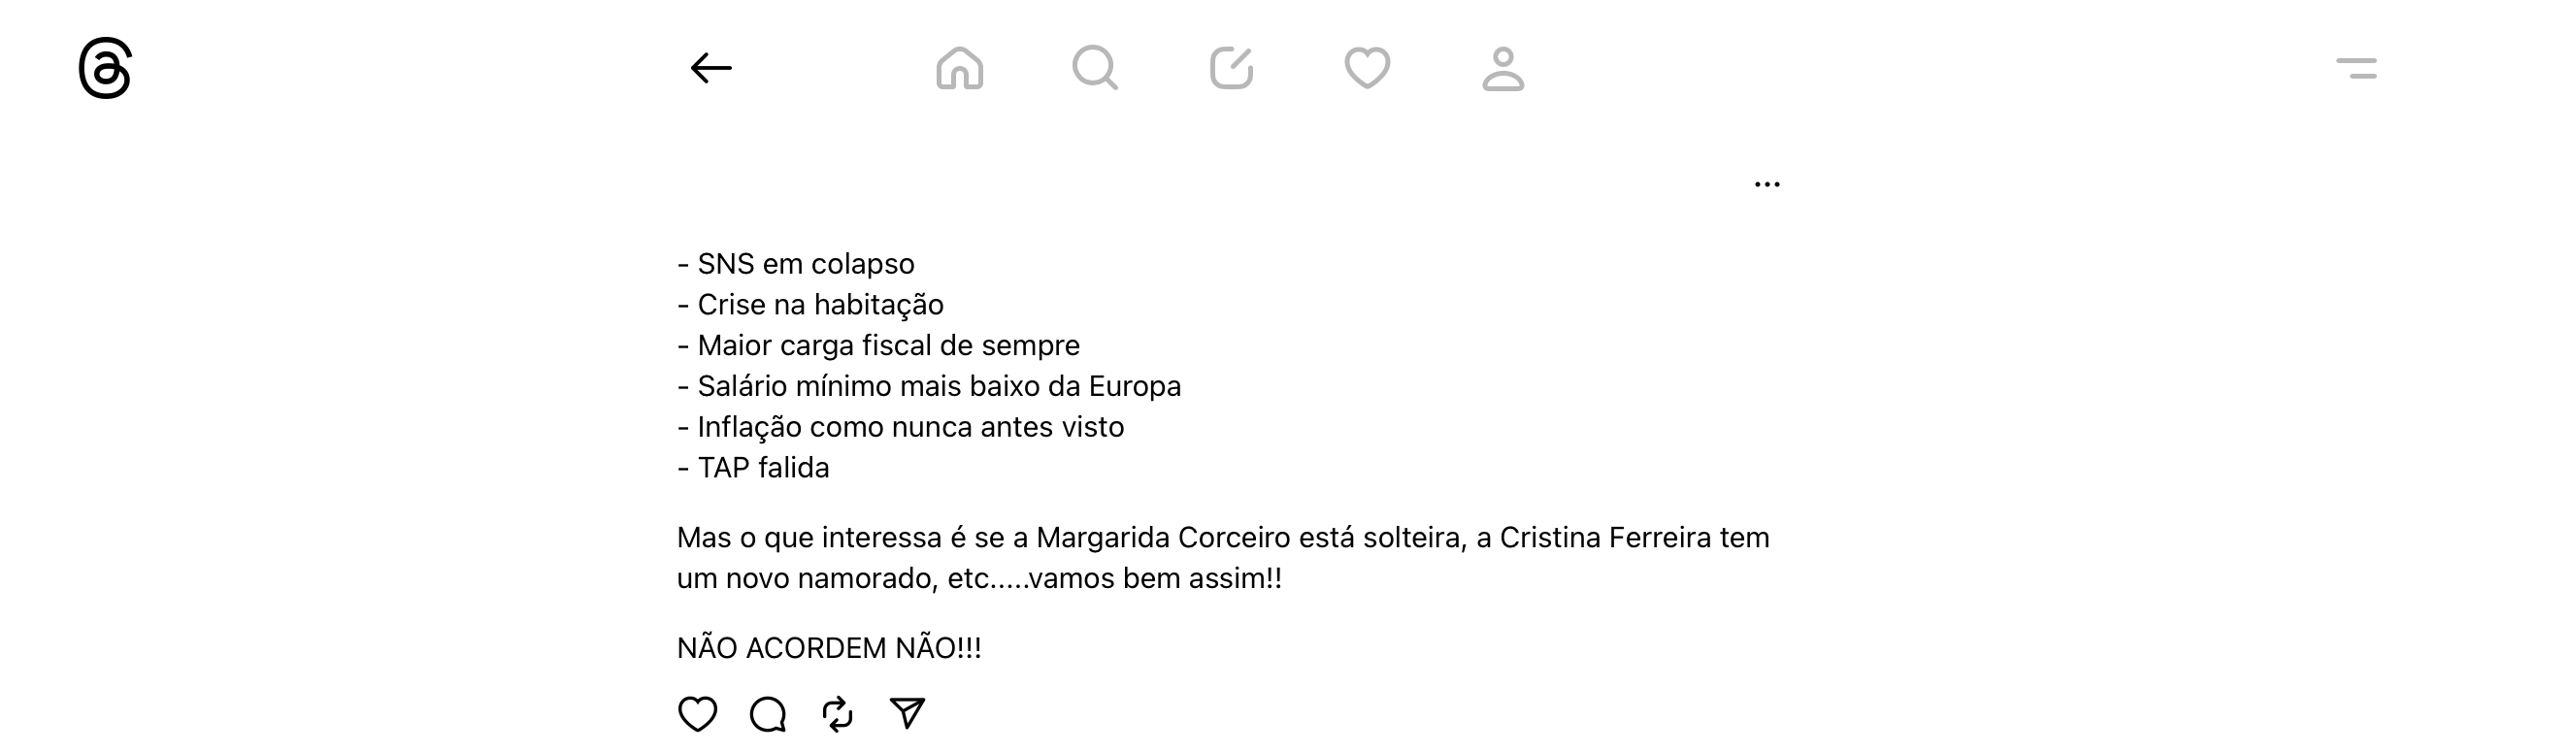Click the Margarida Corceiro sentence
Screen dimensions: 2576x753
pyautogui.click(x=1223, y=558)
